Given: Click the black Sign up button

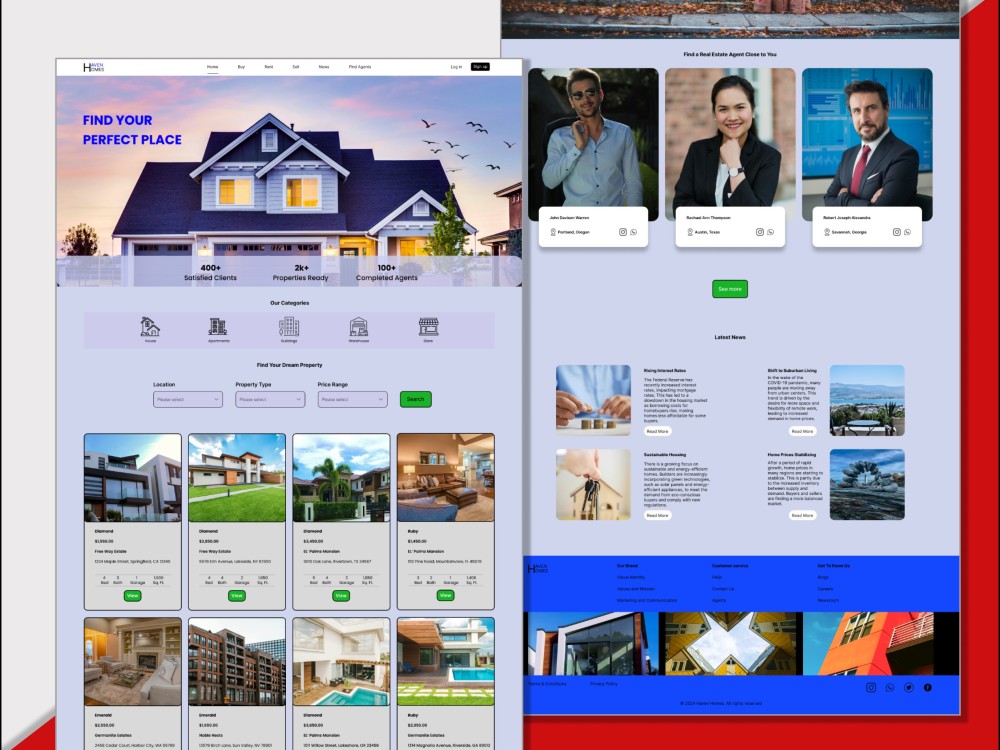Looking at the screenshot, I should click(480, 66).
